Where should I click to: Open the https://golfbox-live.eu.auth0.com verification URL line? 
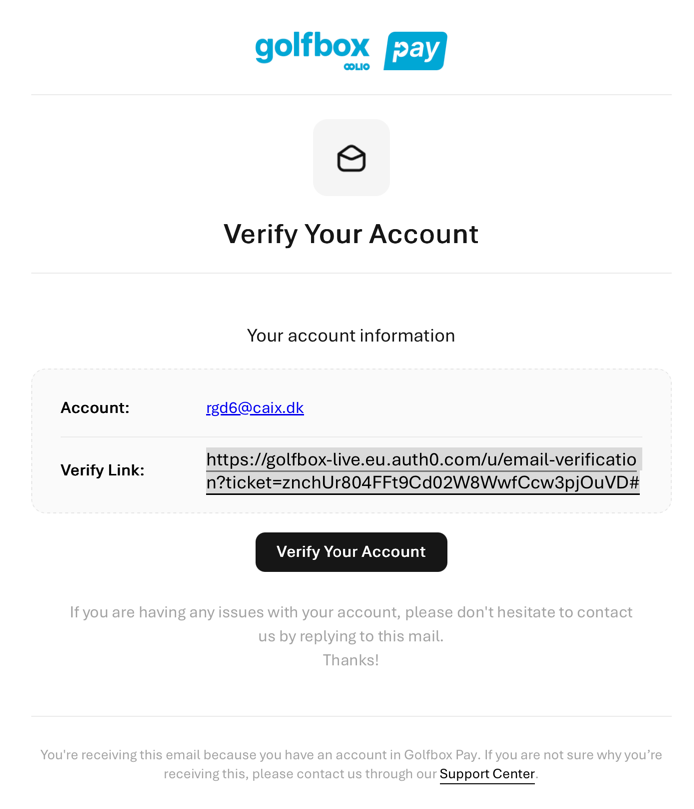[x=421, y=459]
